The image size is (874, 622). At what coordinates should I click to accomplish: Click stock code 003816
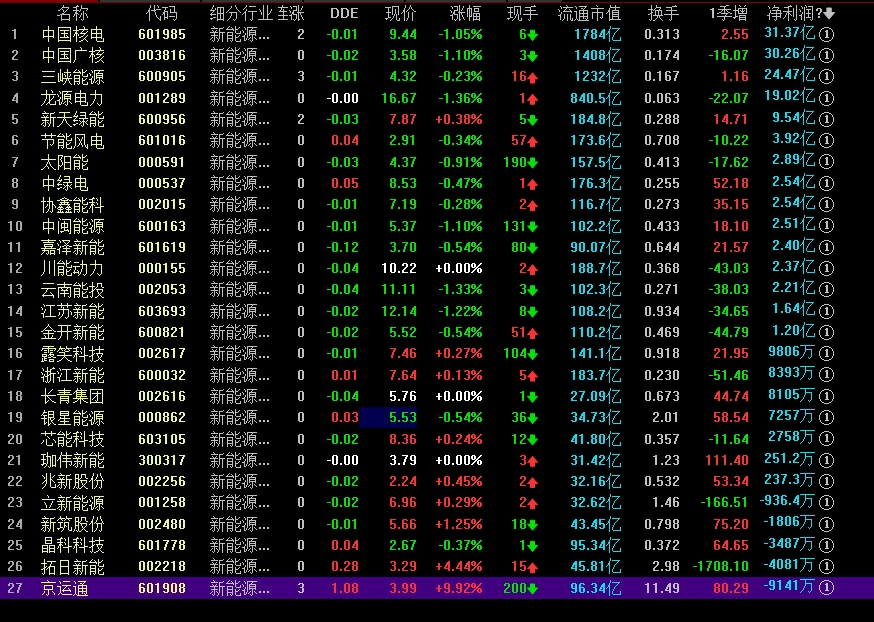162,56
